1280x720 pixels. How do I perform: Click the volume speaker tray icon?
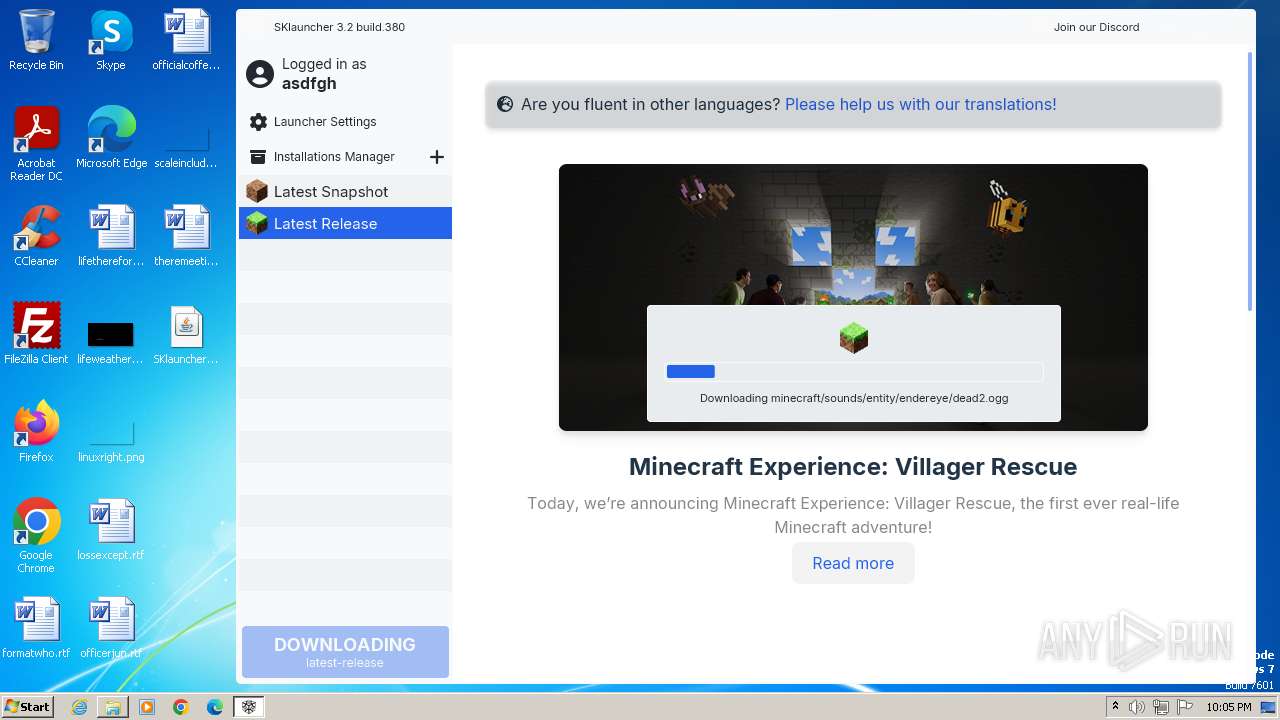click(1137, 707)
